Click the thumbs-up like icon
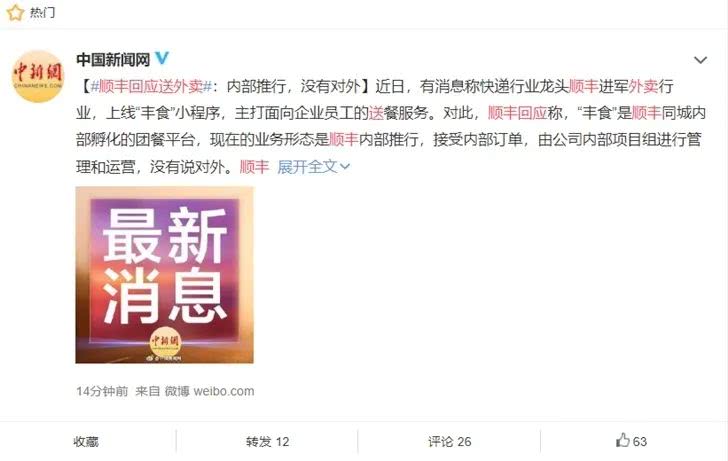The image size is (728, 461). click(x=622, y=440)
